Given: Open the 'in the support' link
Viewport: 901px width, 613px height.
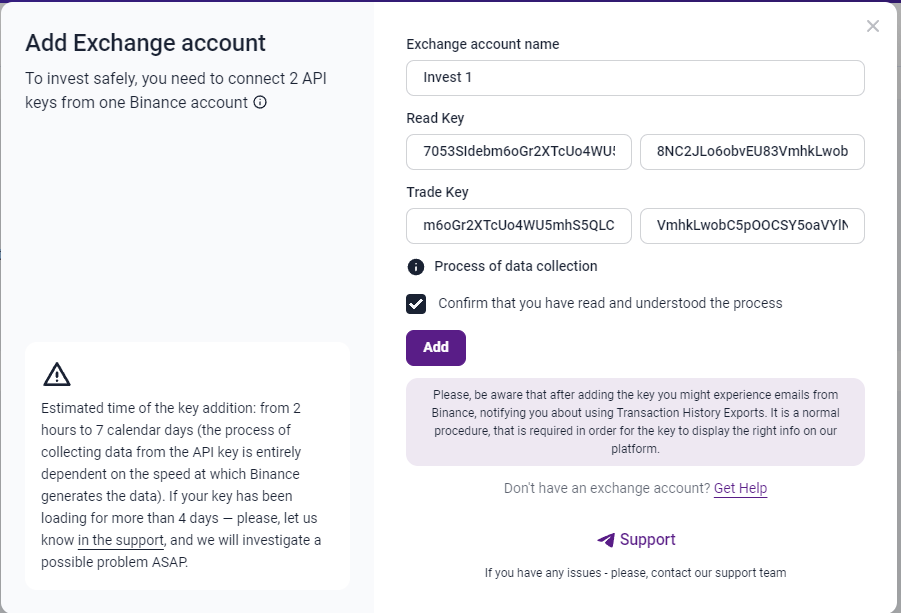Looking at the screenshot, I should point(121,541).
